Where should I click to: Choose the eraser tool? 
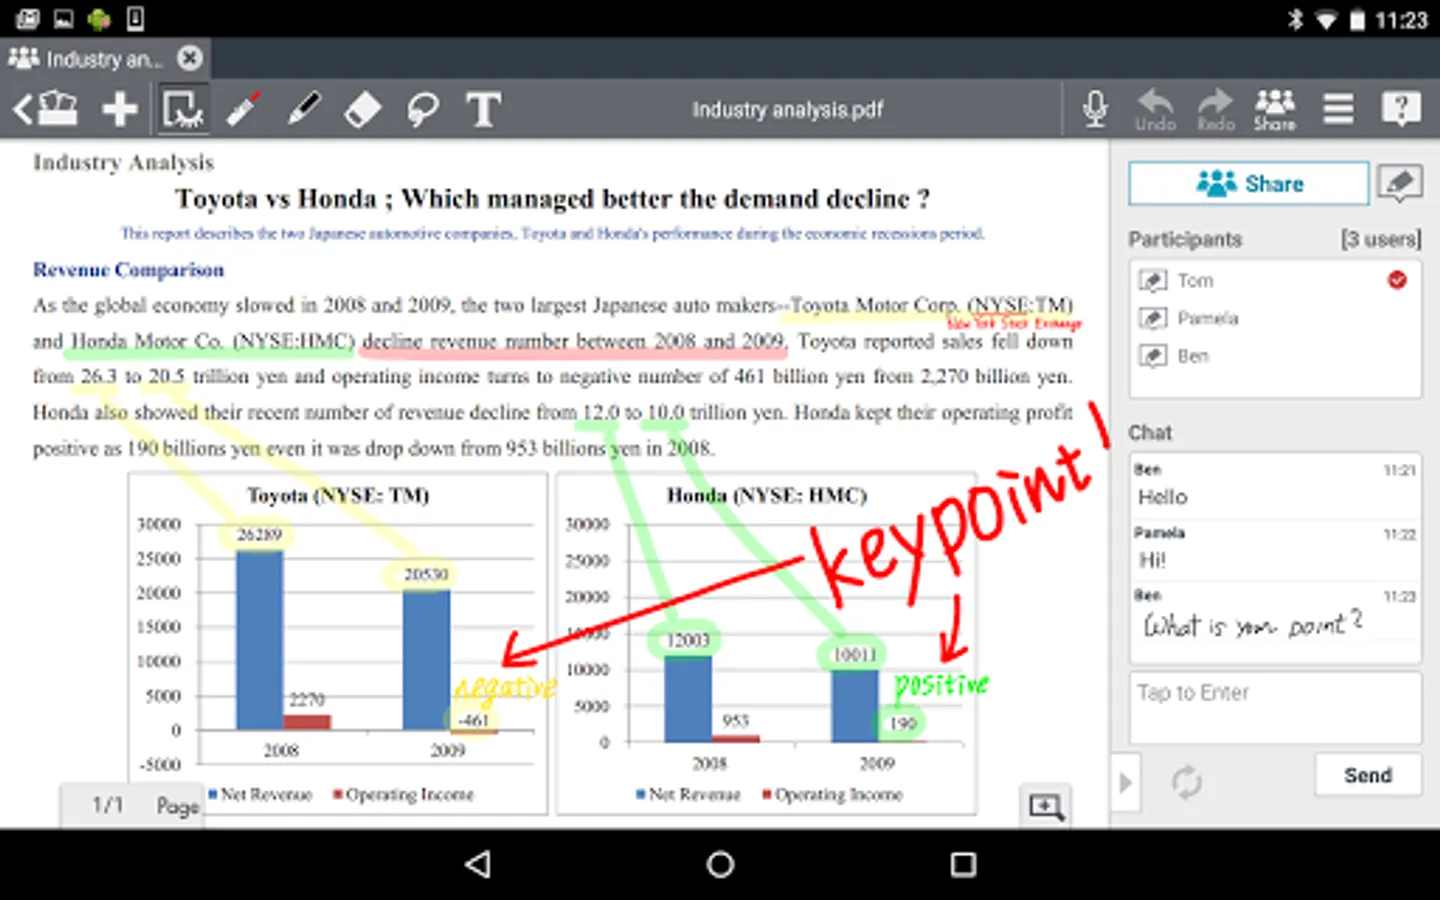click(x=362, y=108)
